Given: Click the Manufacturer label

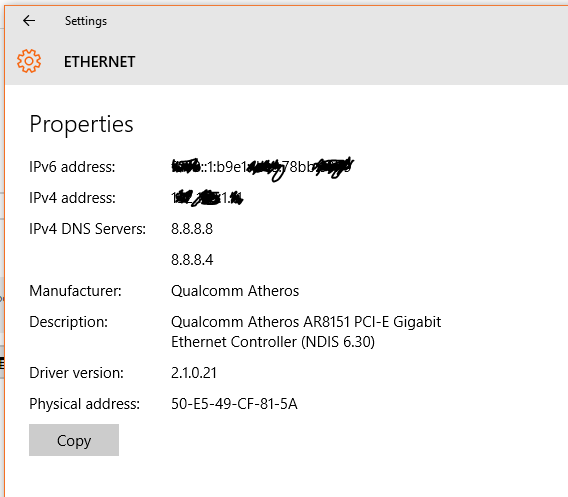Looking at the screenshot, I should pyautogui.click(x=75, y=291).
